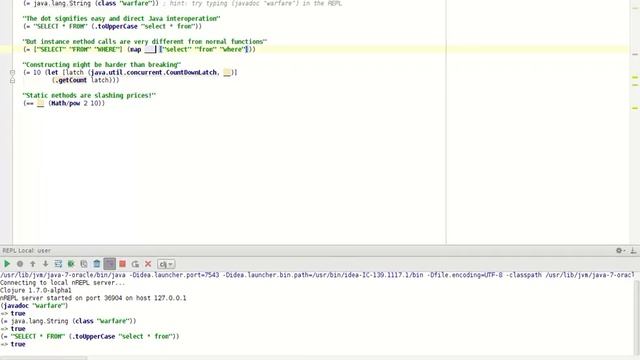Click '.getCount' in the editor
Image resolution: width=640 pixels, height=360 pixels.
(71, 80)
